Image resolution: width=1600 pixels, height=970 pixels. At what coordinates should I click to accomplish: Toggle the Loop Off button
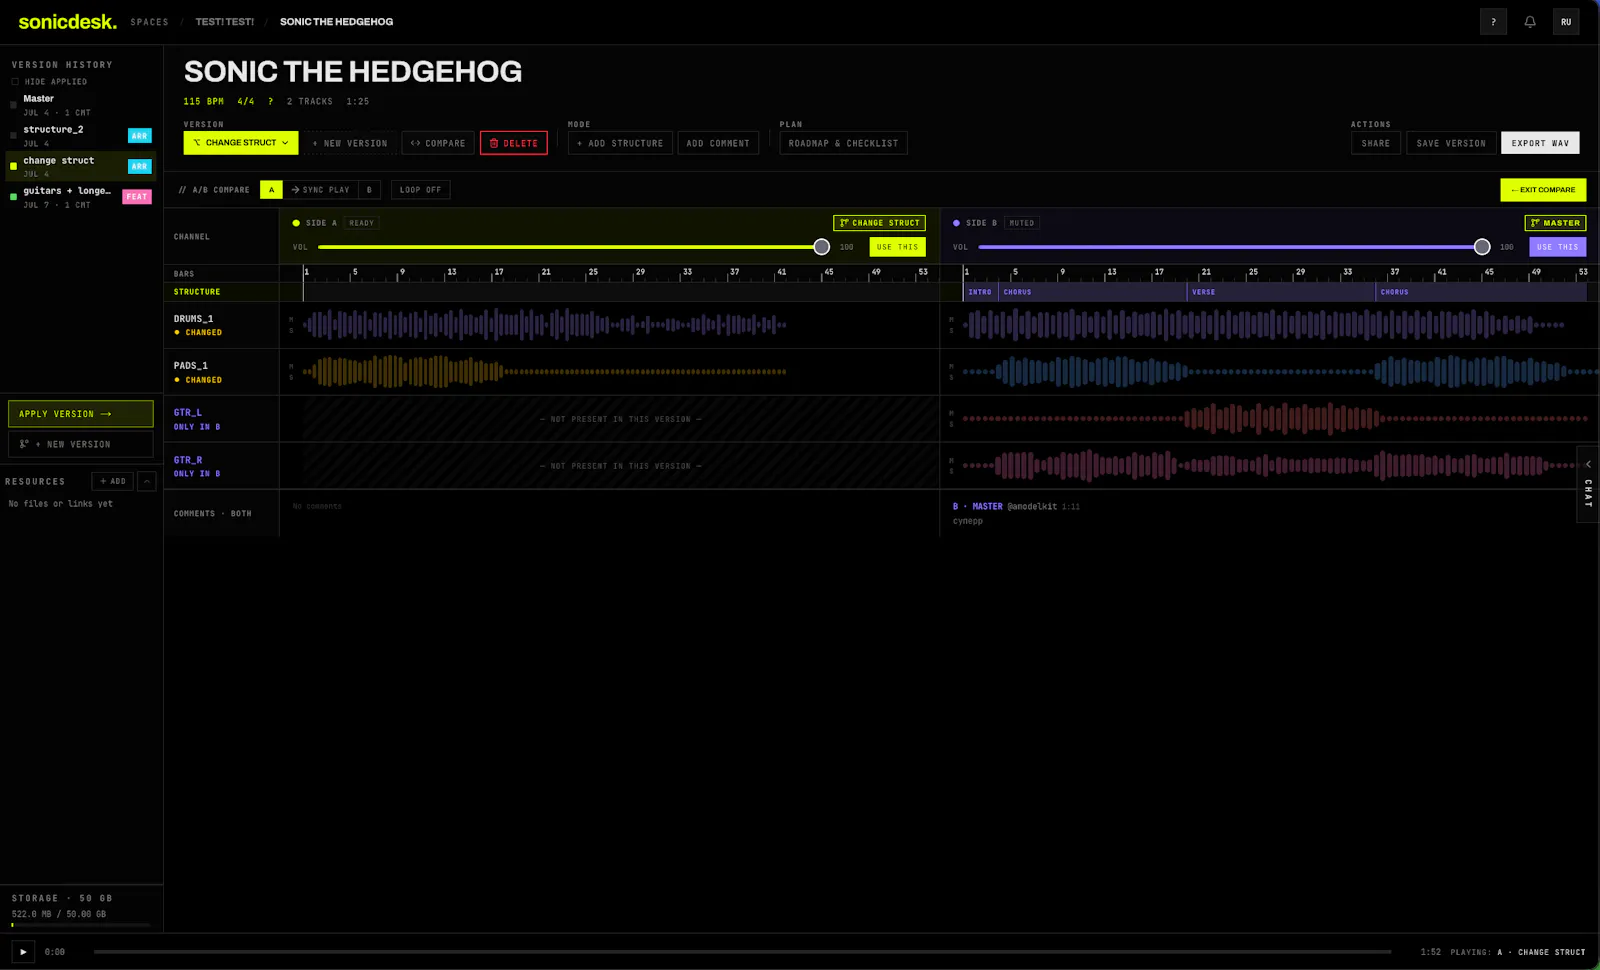click(x=420, y=190)
